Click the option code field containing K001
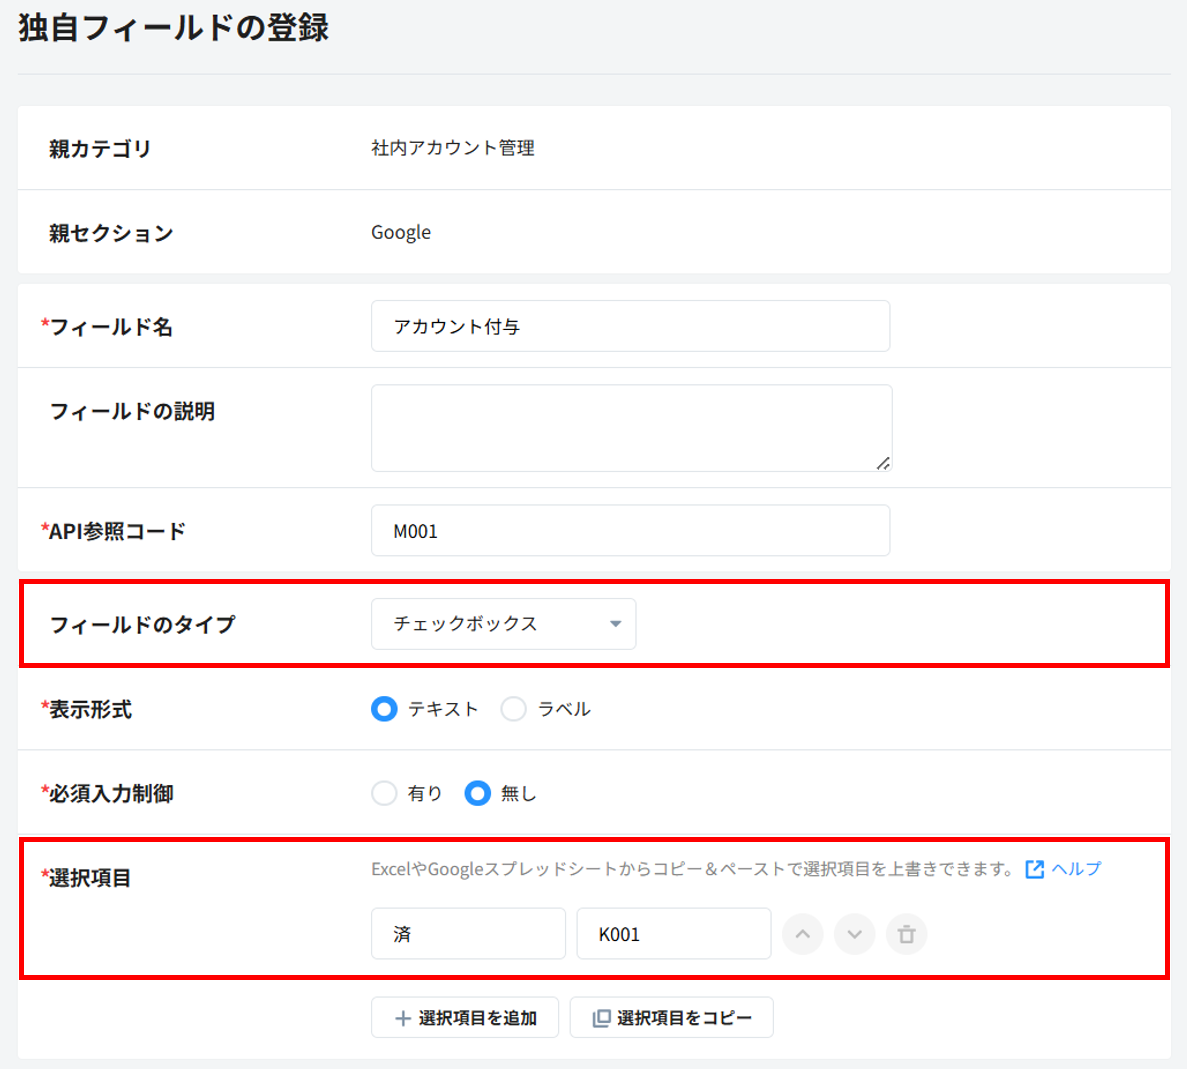Viewport: 1187px width, 1069px height. [673, 934]
